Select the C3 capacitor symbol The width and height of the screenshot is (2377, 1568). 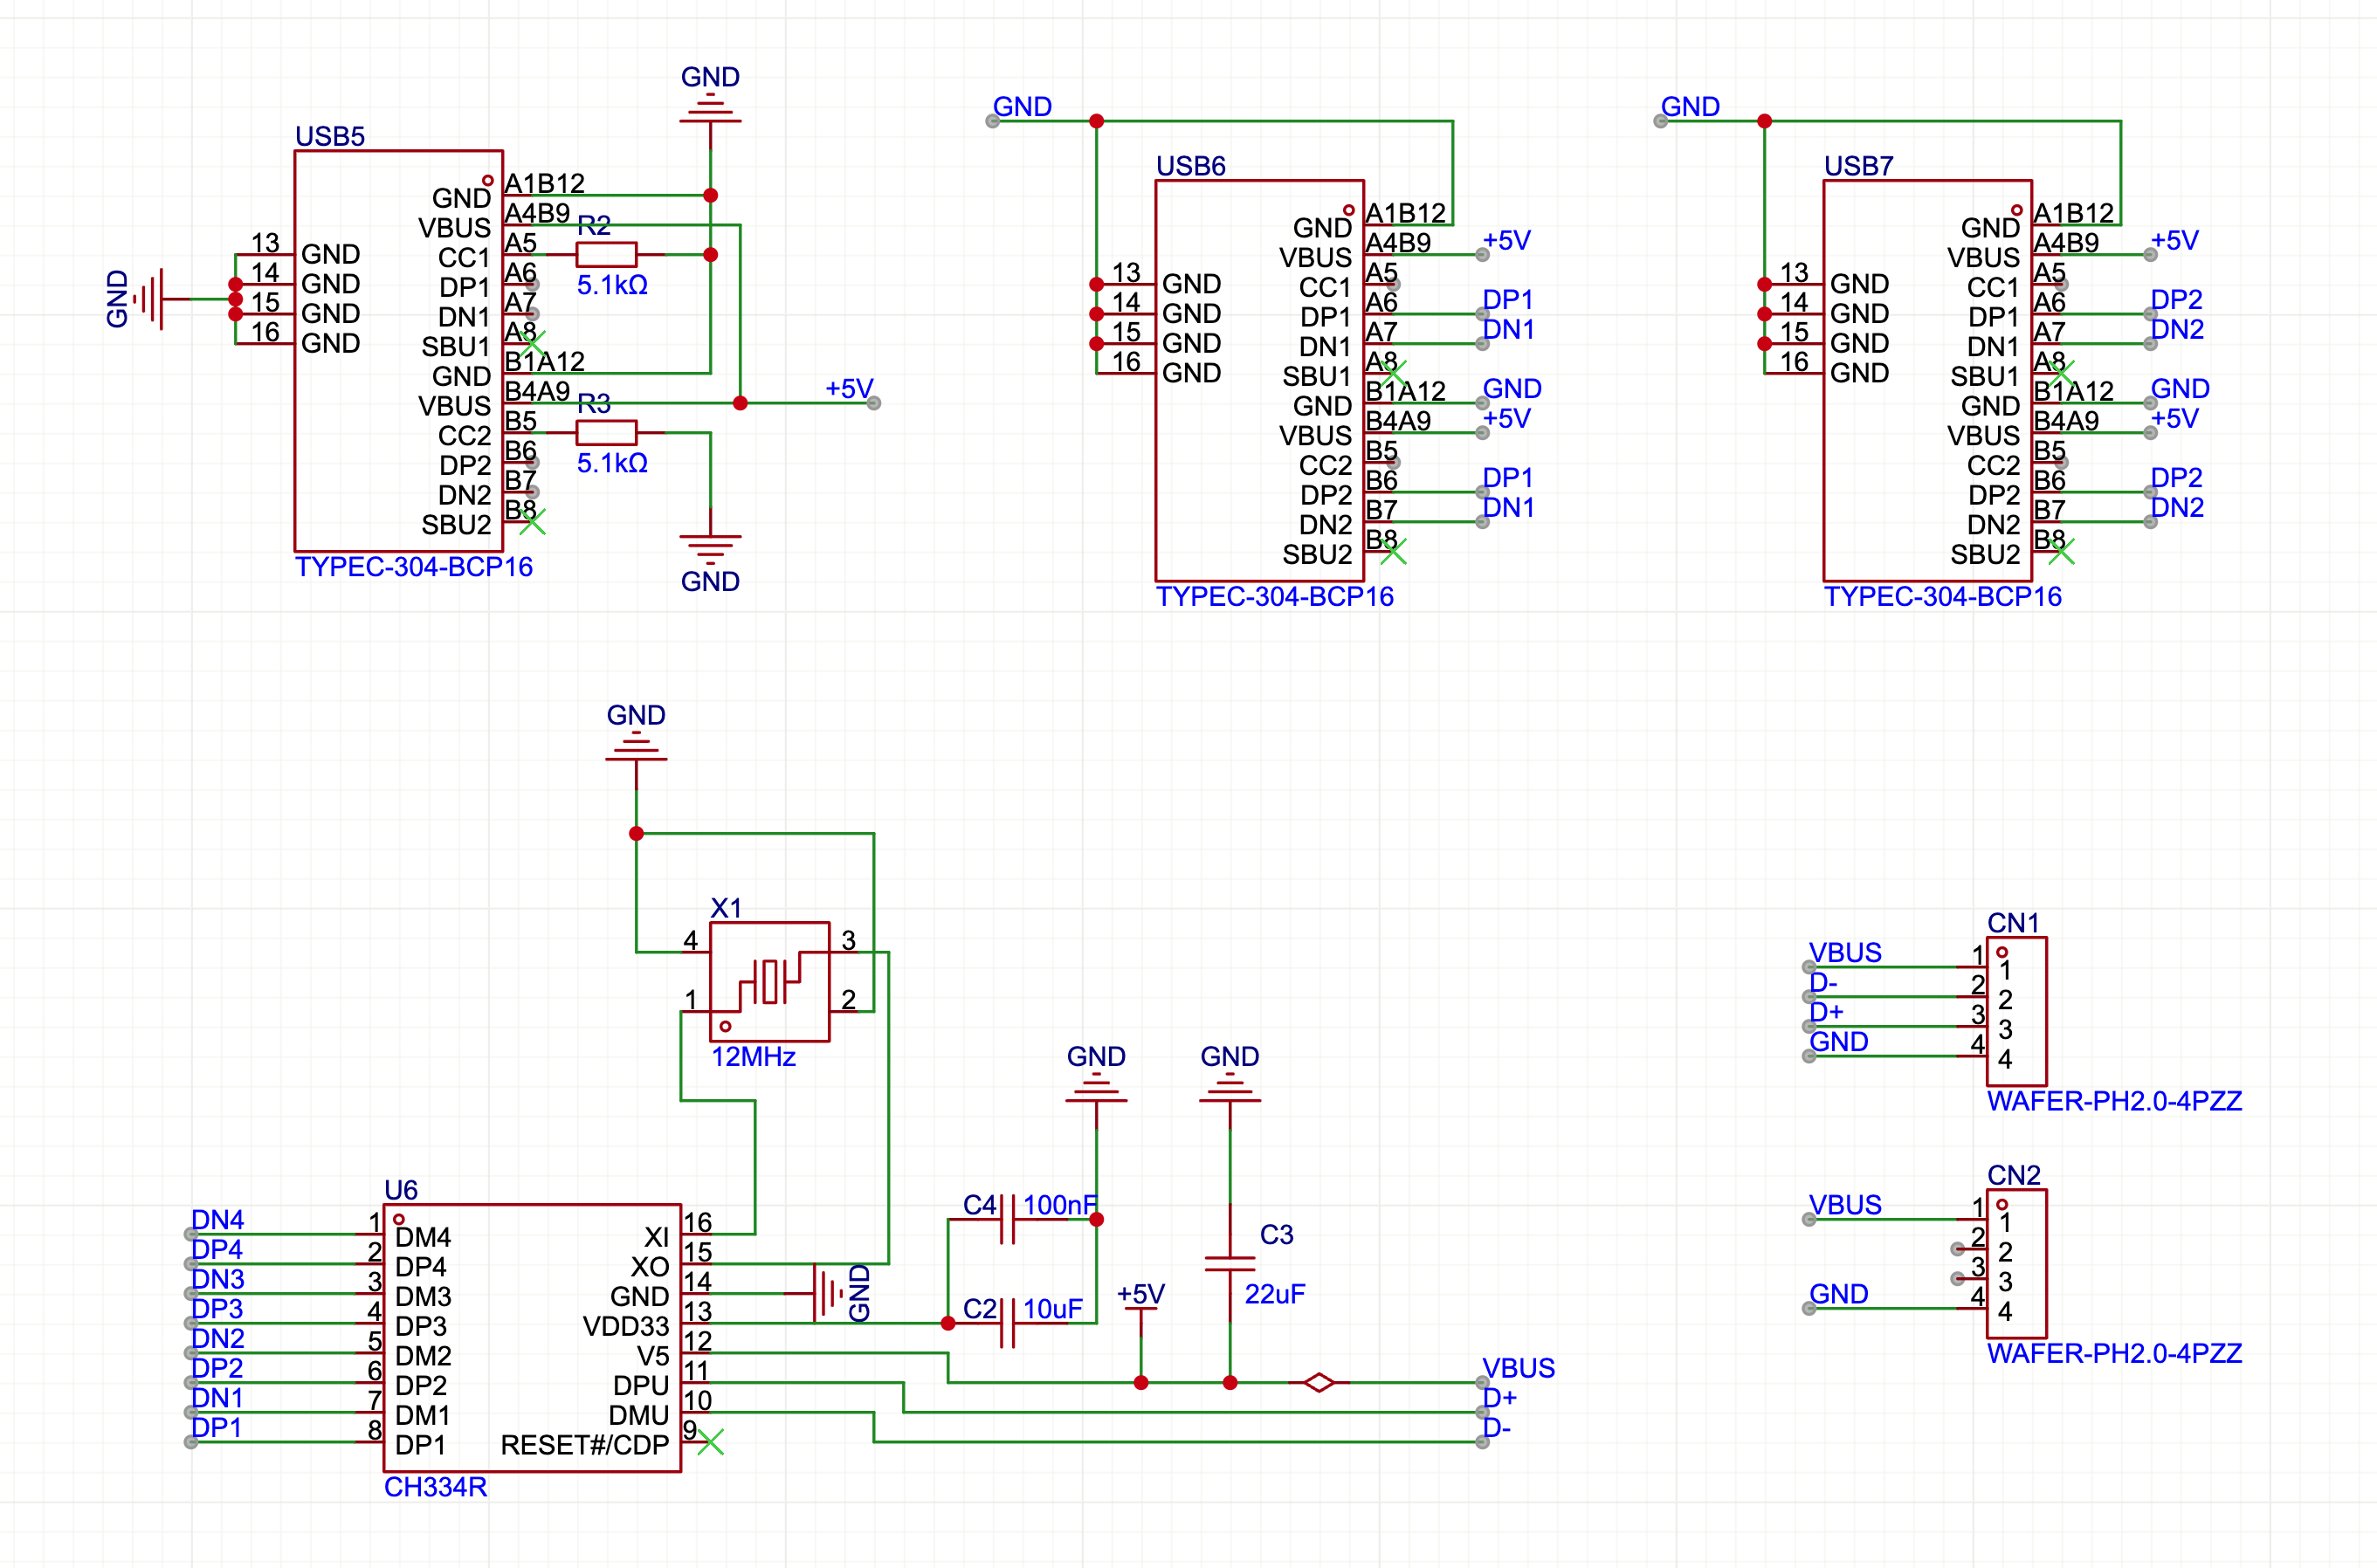point(1230,1264)
